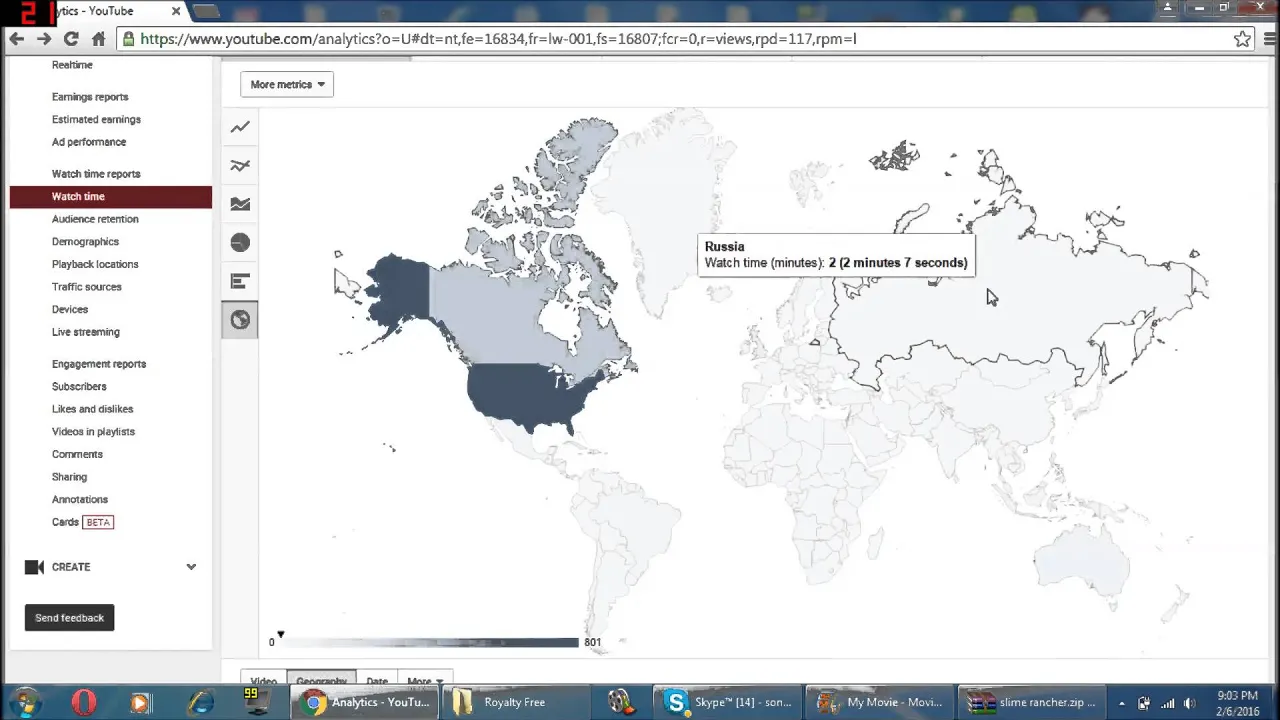
Task: Click the map legend gradient scale bar
Action: click(429, 642)
